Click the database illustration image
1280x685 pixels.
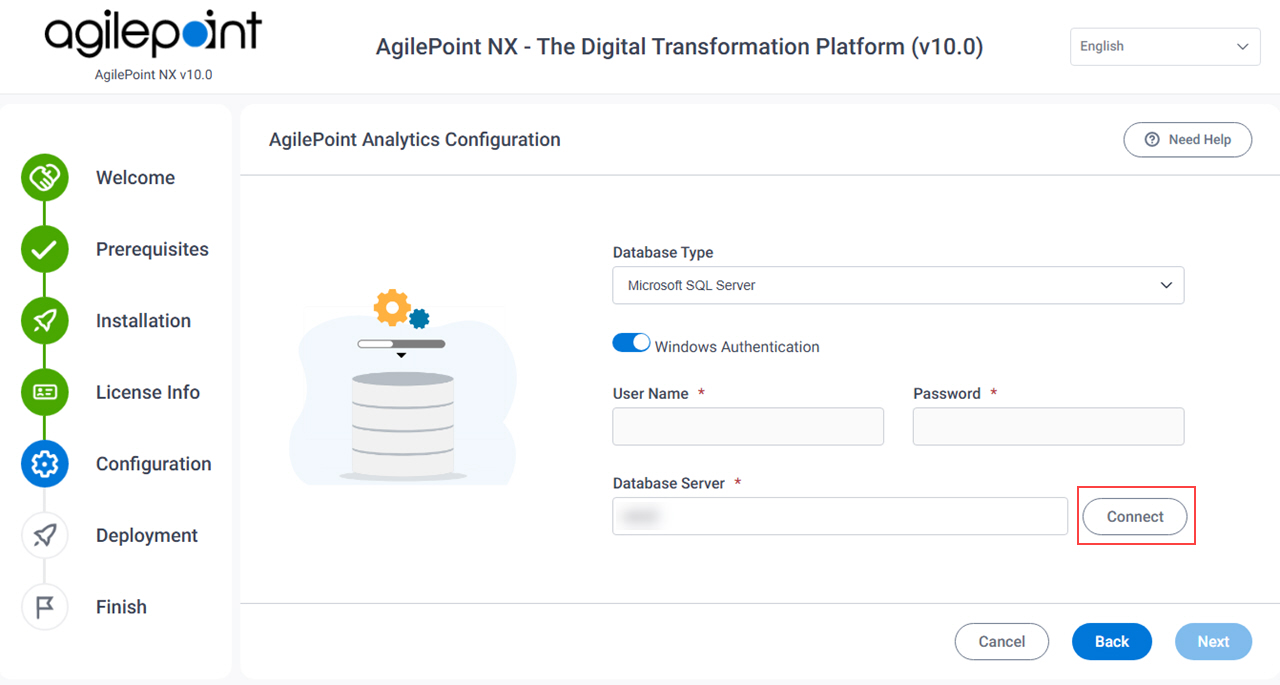pos(403,388)
